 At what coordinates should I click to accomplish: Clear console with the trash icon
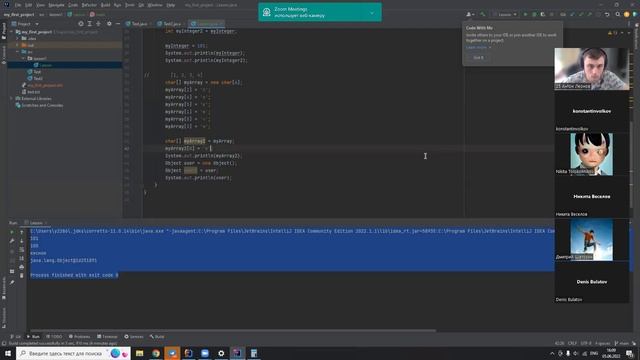coord(22,276)
